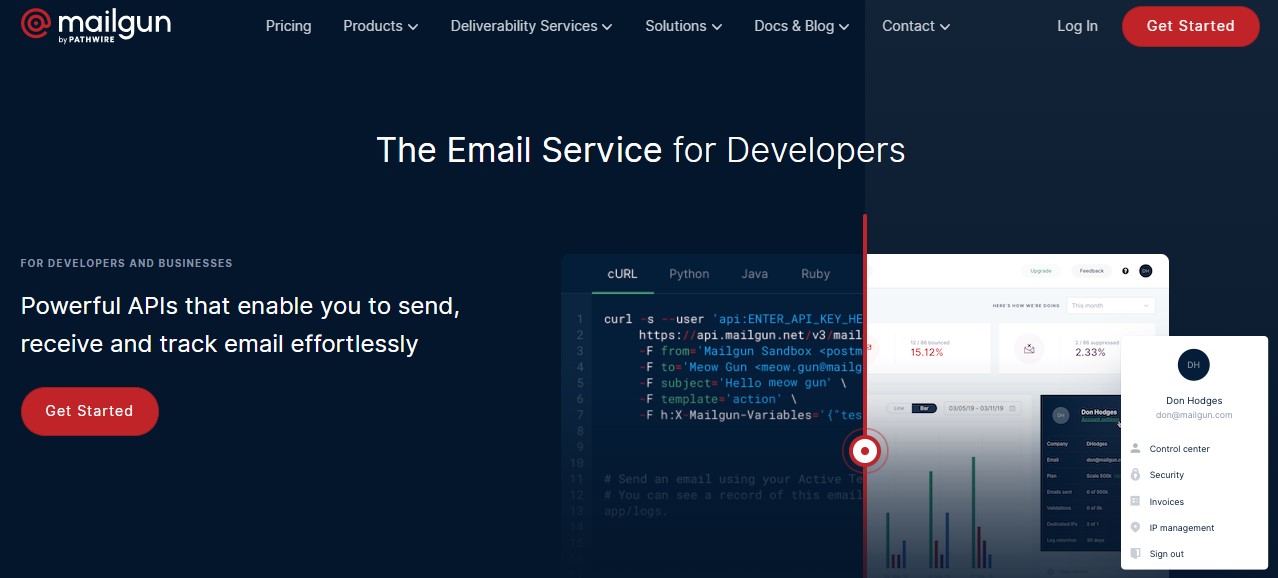Click the Security lock icon
Image resolution: width=1278 pixels, height=578 pixels.
(x=1135, y=475)
